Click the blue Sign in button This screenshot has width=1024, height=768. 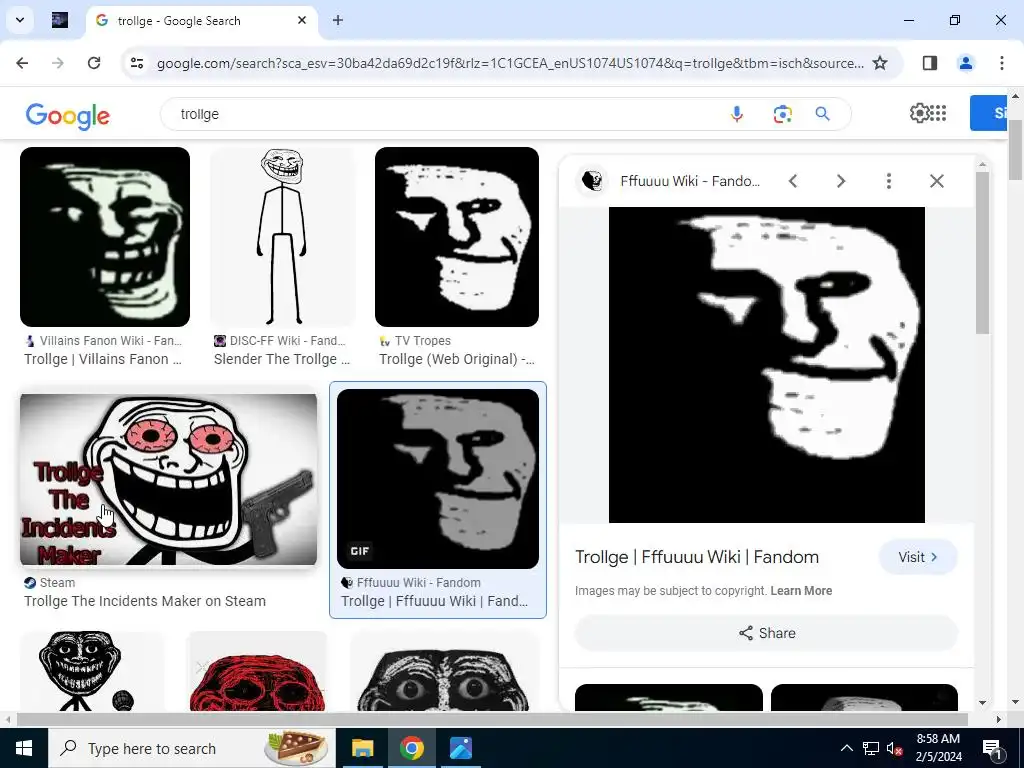click(989, 113)
